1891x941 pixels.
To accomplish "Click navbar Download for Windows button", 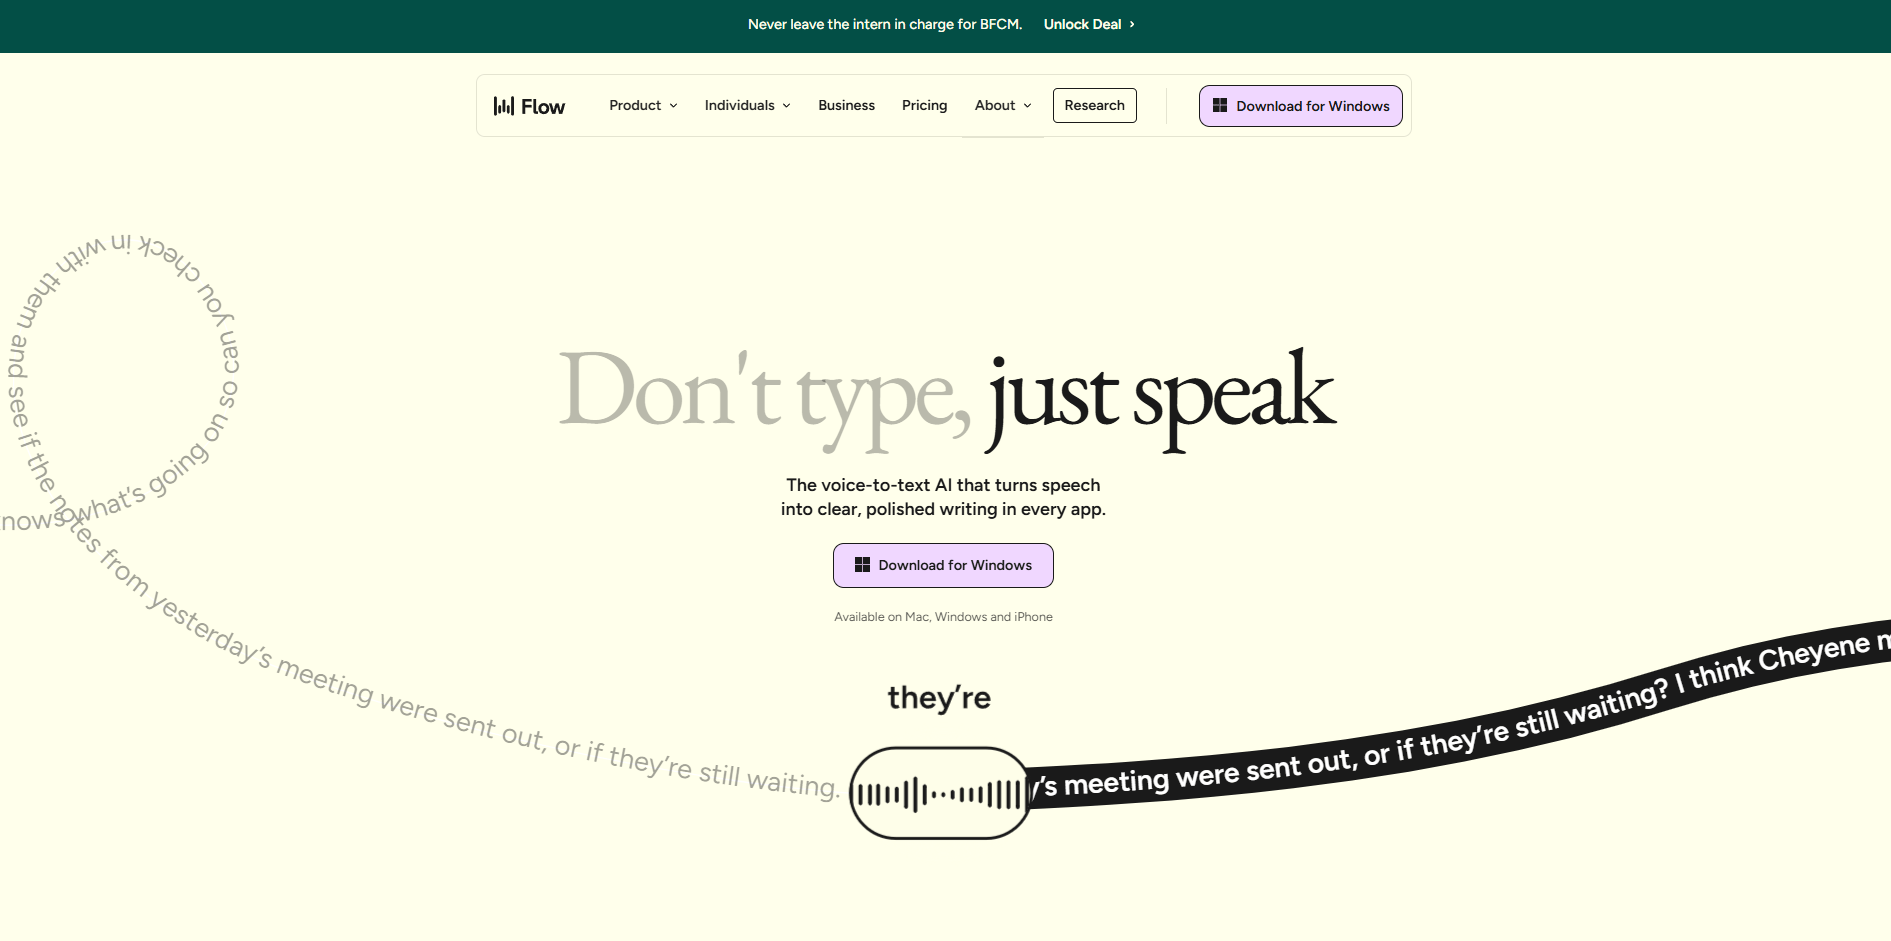I will tap(1300, 106).
